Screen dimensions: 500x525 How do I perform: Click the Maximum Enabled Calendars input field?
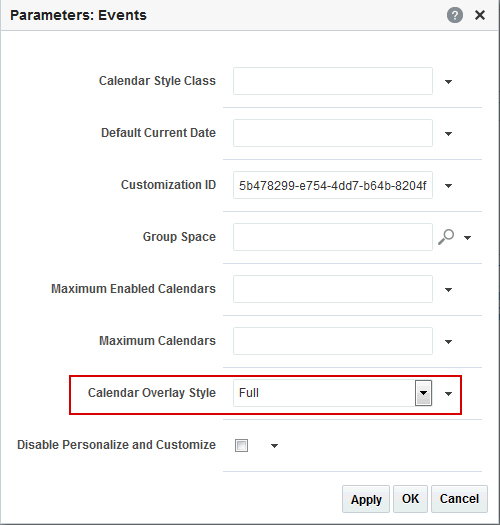333,289
